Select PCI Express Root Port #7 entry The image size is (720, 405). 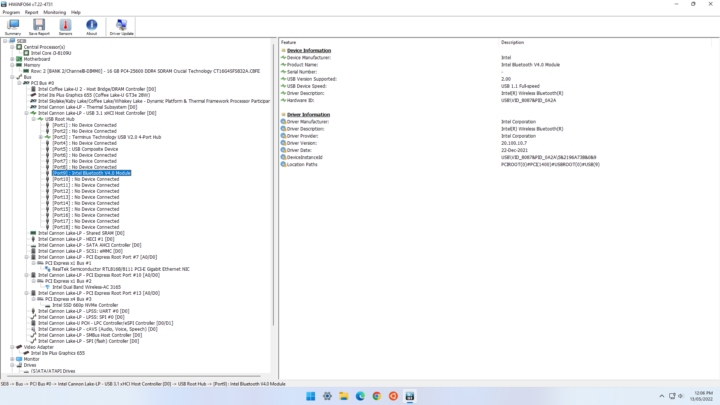point(97,257)
